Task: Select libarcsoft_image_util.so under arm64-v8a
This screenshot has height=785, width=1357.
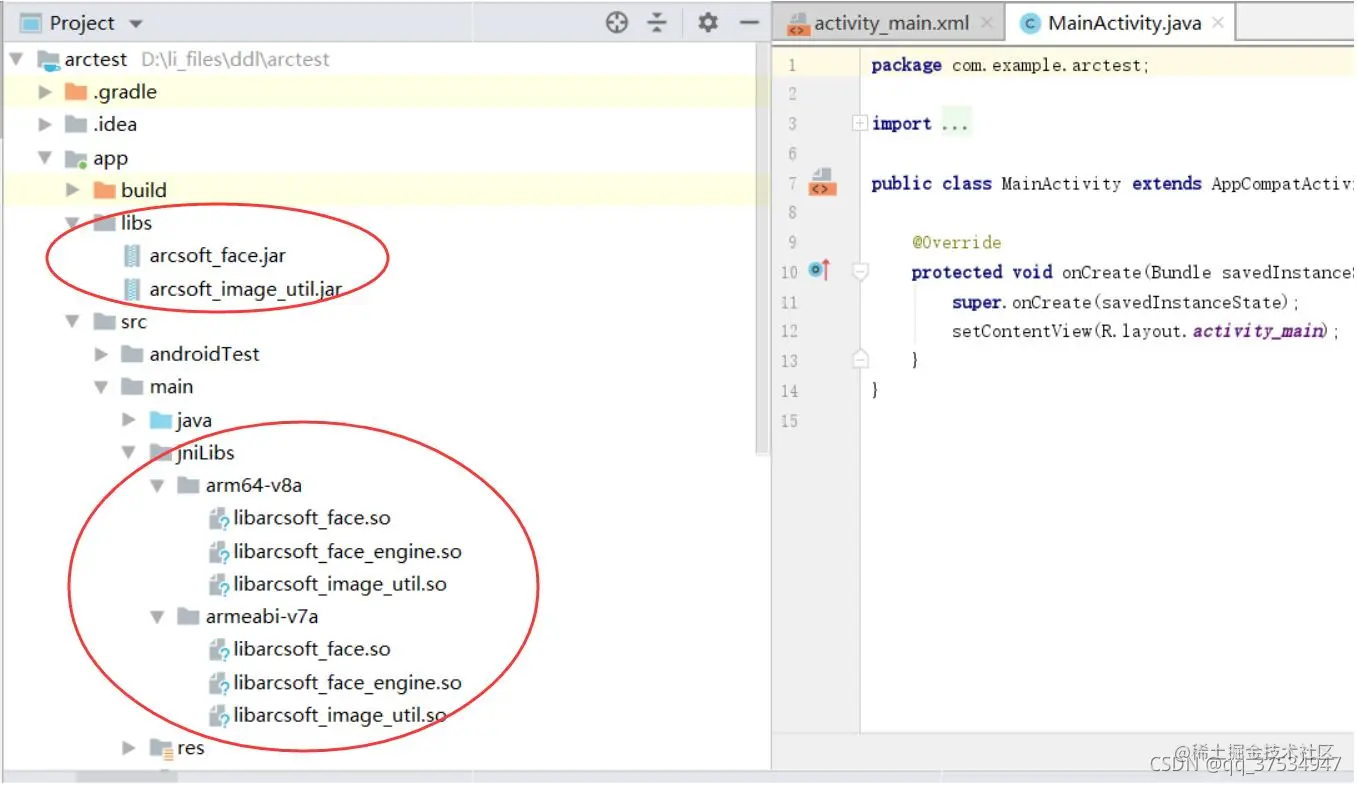Action: [340, 584]
